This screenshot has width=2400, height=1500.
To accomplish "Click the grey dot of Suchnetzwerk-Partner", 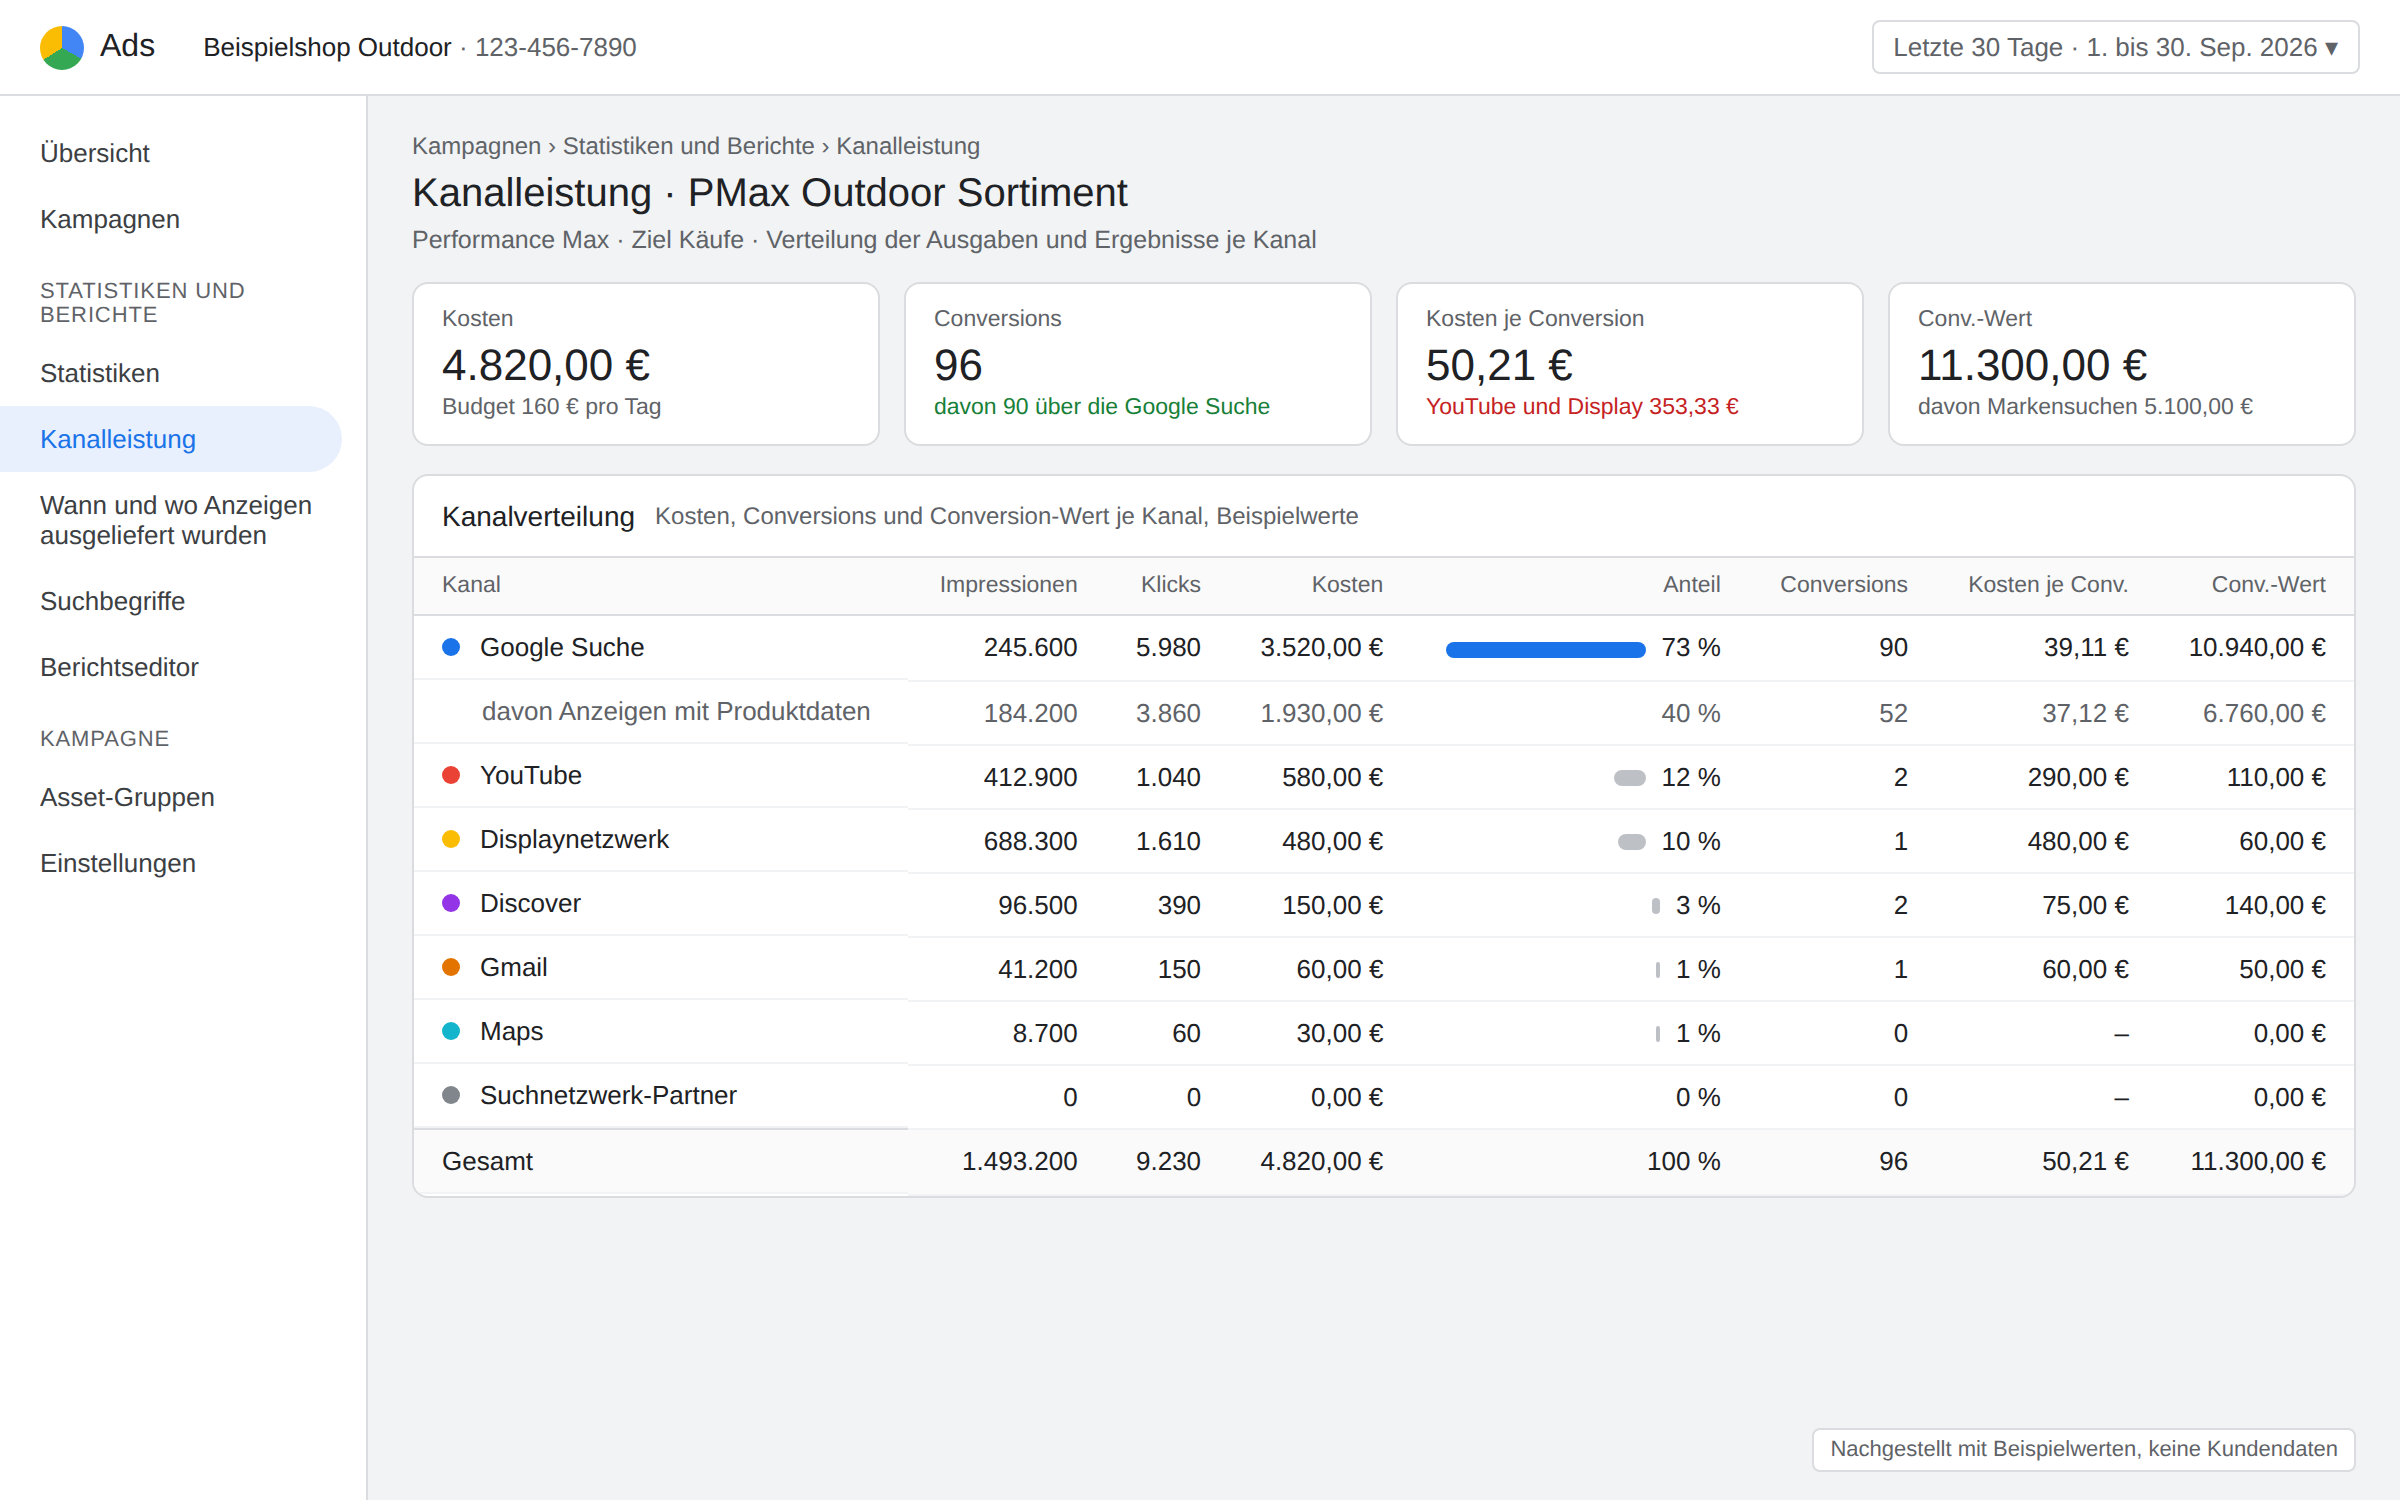I will click(451, 1095).
